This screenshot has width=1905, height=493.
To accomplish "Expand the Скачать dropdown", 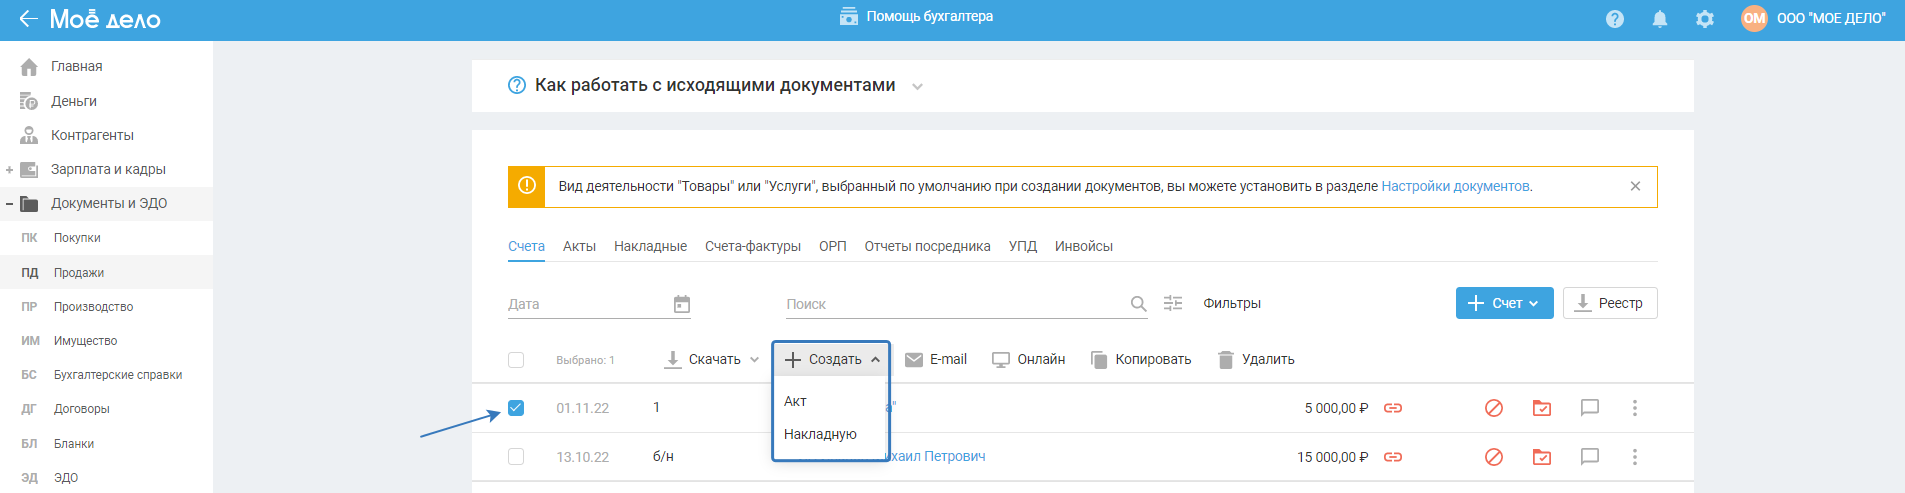I will point(712,360).
